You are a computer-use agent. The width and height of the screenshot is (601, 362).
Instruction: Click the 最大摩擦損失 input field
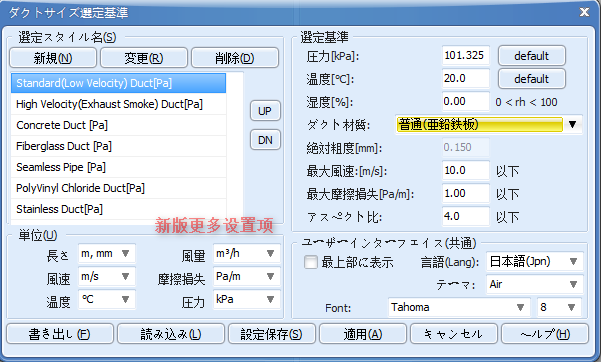pos(466,194)
